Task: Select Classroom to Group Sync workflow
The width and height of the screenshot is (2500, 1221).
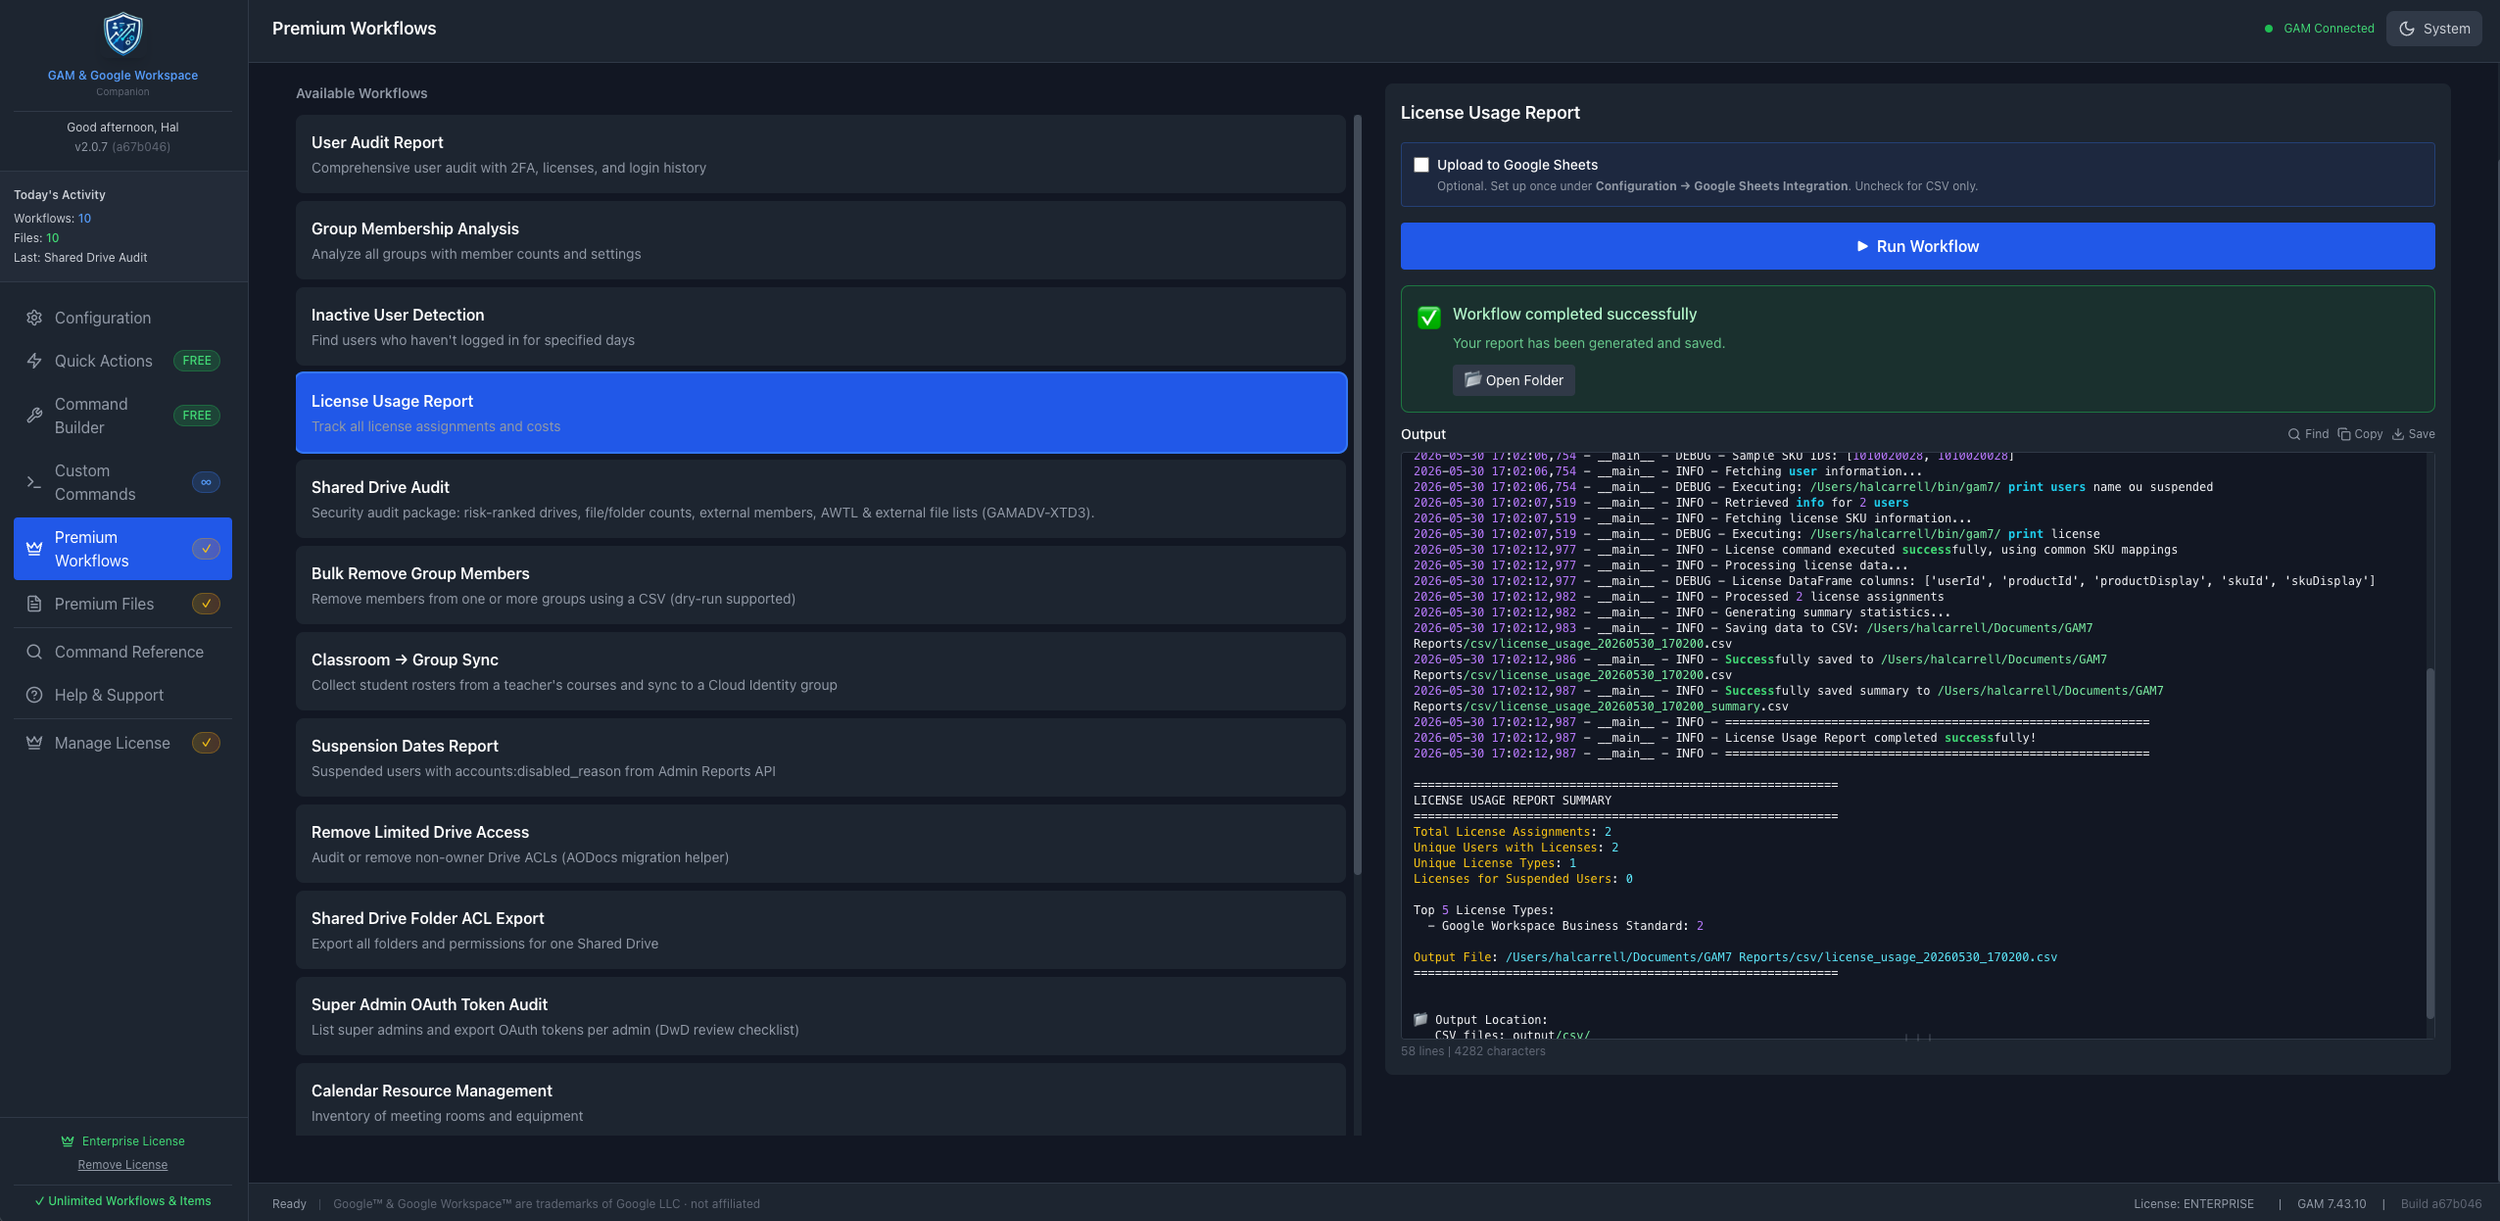Action: point(821,671)
